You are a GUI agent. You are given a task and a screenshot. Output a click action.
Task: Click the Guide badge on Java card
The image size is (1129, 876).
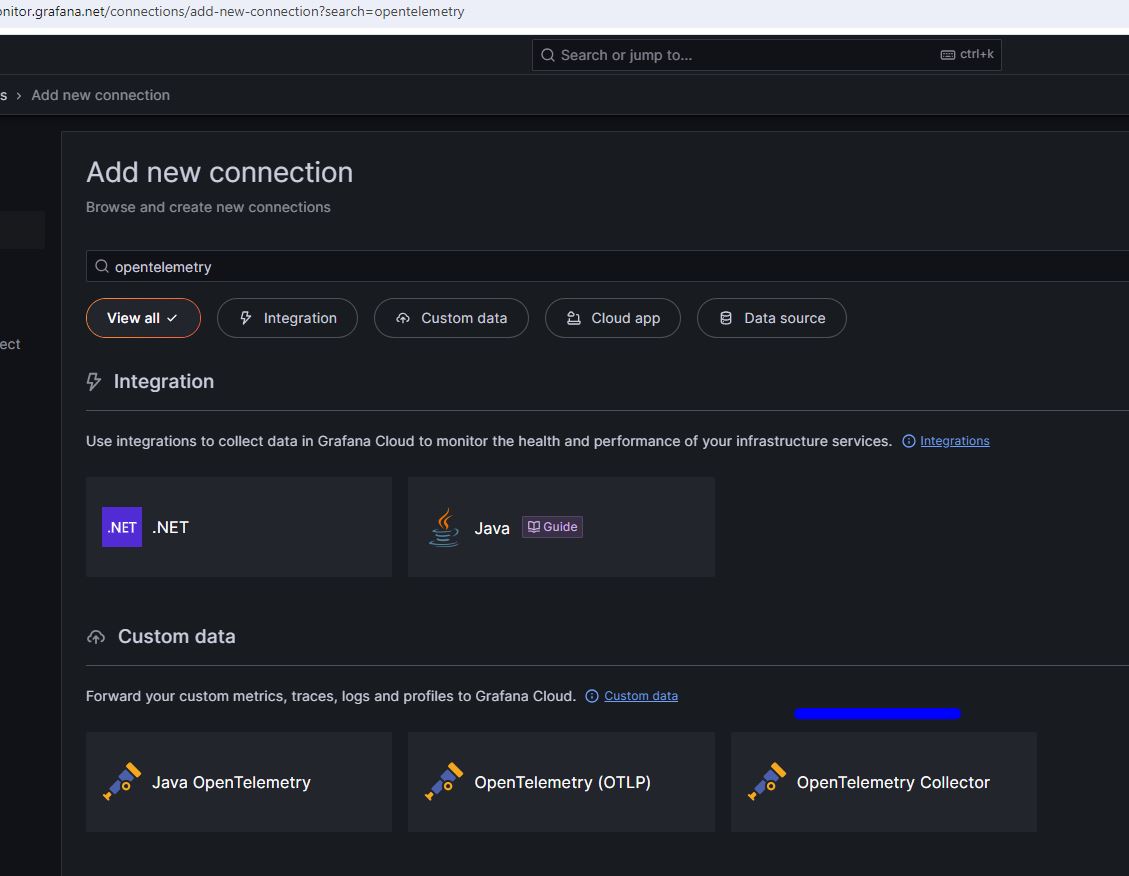coord(552,527)
